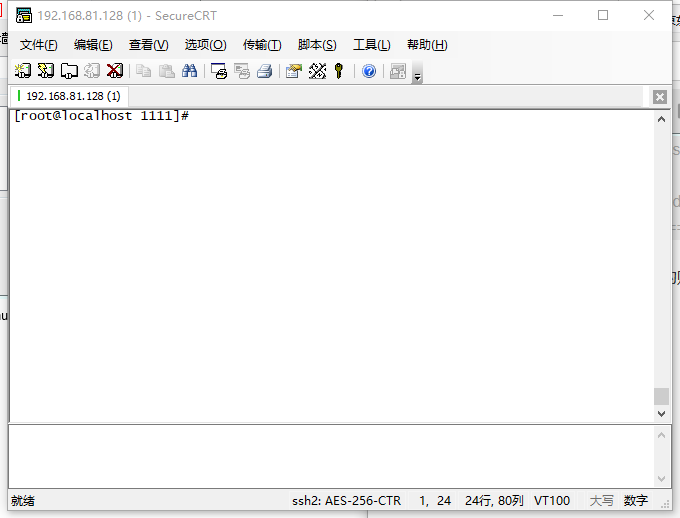Image resolution: width=680 pixels, height=518 pixels.
Task: Click the grayed Reconnect icon
Action: [x=92, y=71]
